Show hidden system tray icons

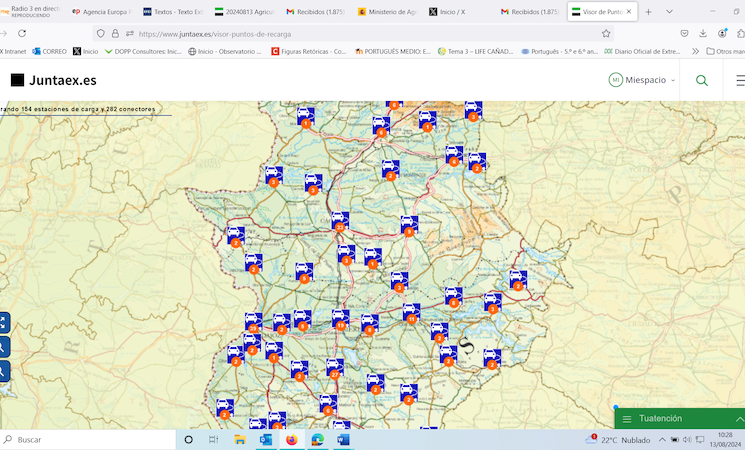[x=661, y=440]
